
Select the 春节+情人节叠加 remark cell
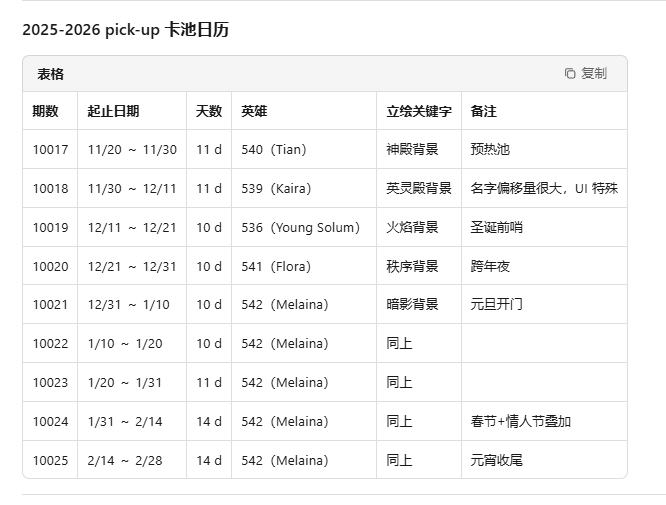tap(520, 421)
